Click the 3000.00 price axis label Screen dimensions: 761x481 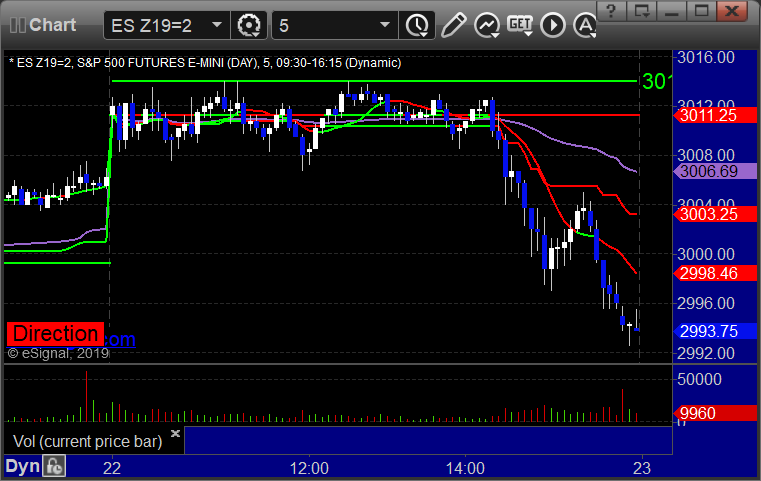pos(706,254)
